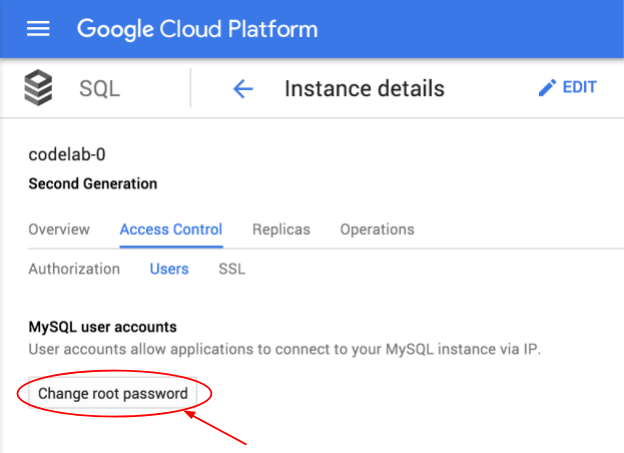Image resolution: width=624 pixels, height=453 pixels.
Task: Click the EDIT button label
Action: pos(579,87)
